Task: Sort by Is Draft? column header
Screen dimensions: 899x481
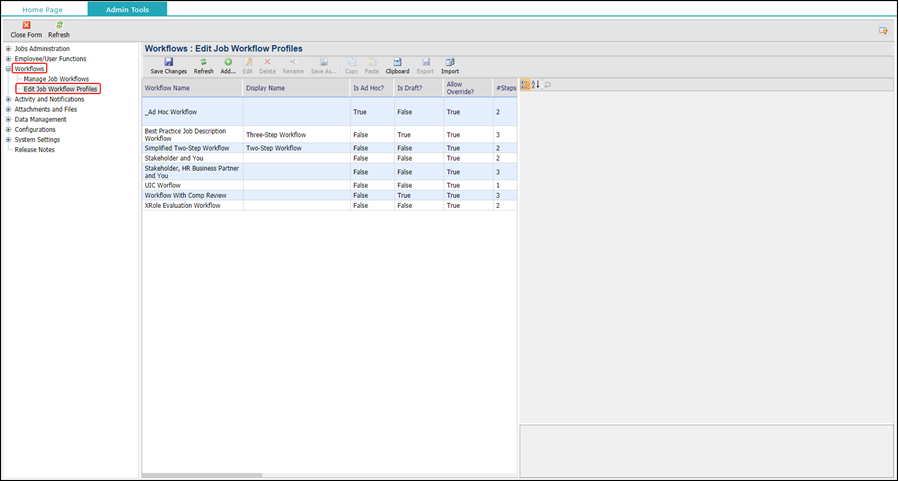Action: coord(419,88)
